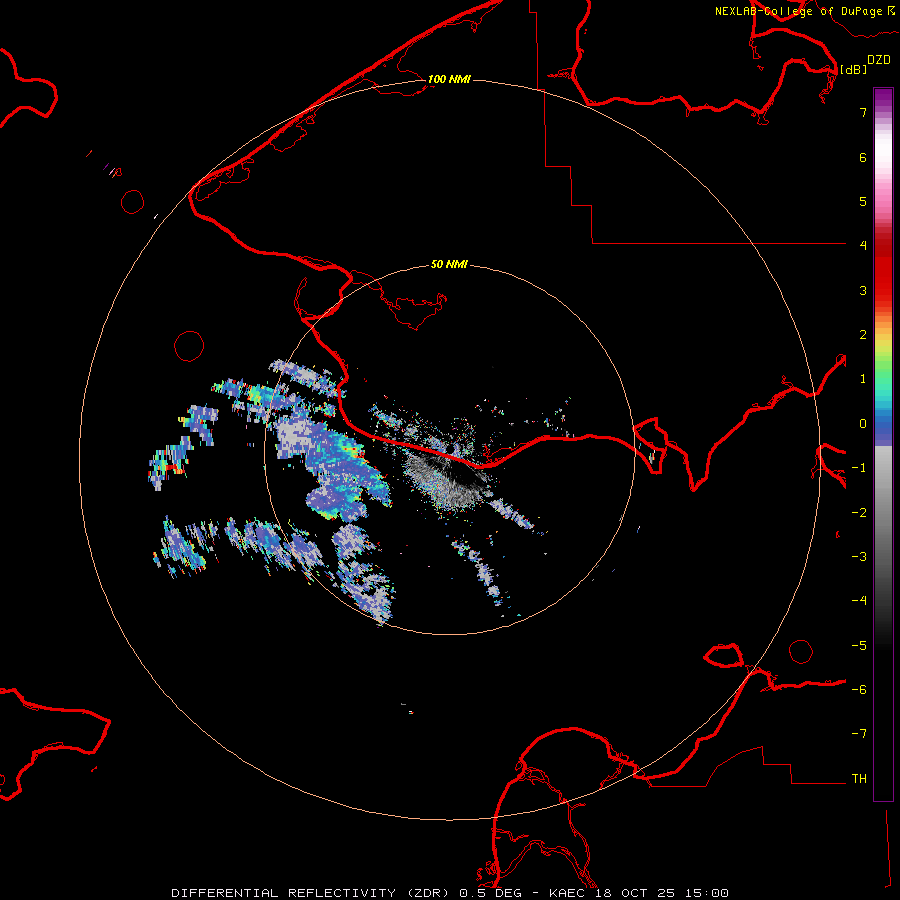The image size is (900, 900).
Task: Click the purple top of the color bar
Action: click(x=883, y=99)
